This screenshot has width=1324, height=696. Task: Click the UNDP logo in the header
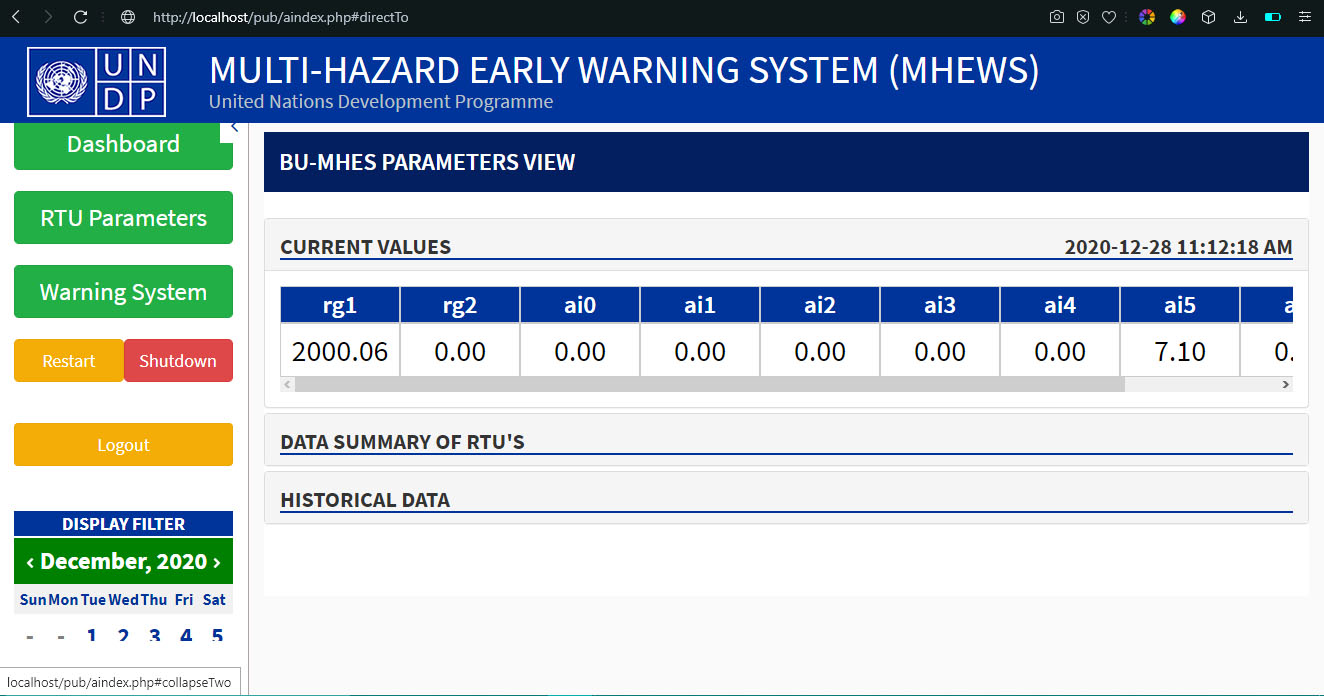click(x=97, y=82)
